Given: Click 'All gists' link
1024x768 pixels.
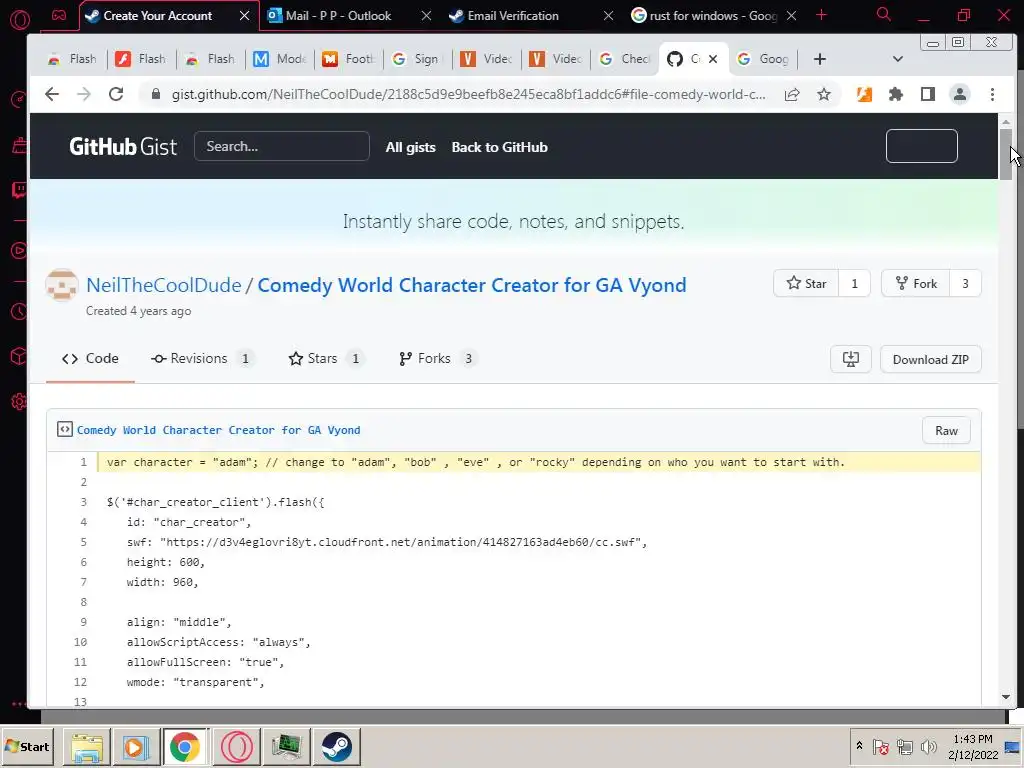Looking at the screenshot, I should [x=410, y=147].
